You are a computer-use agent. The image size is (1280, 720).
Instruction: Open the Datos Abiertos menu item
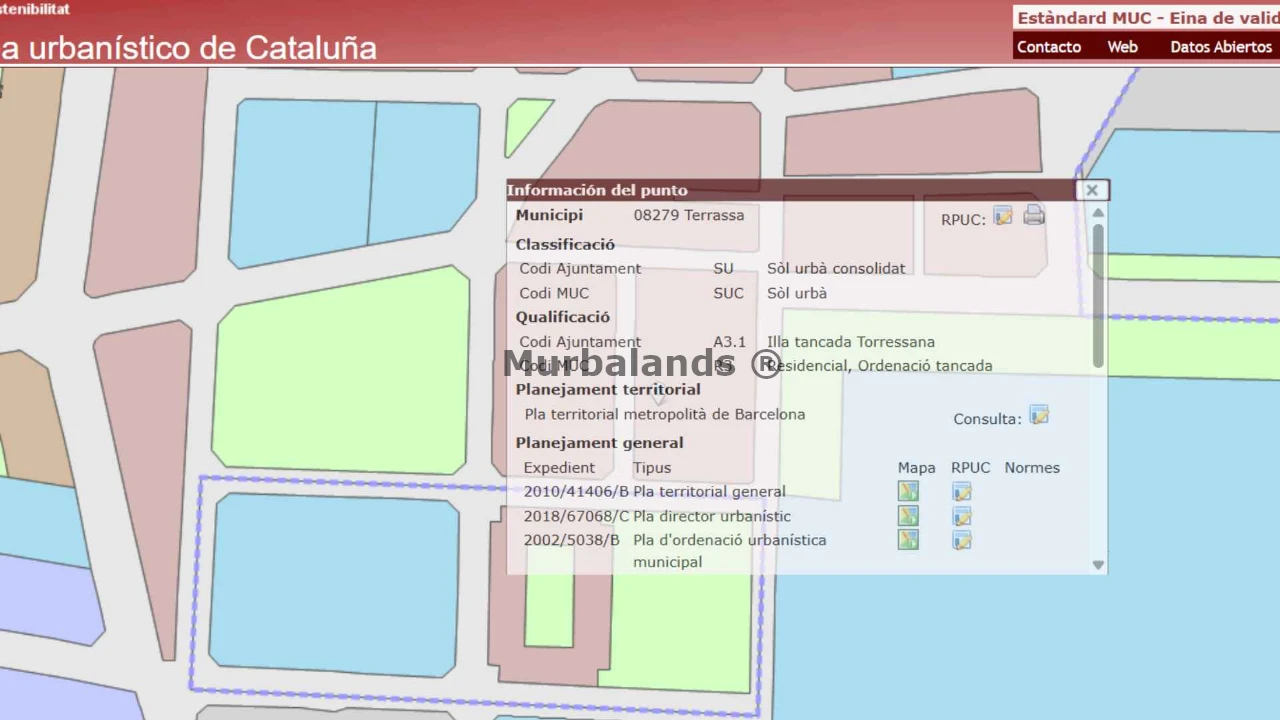pyautogui.click(x=1221, y=47)
